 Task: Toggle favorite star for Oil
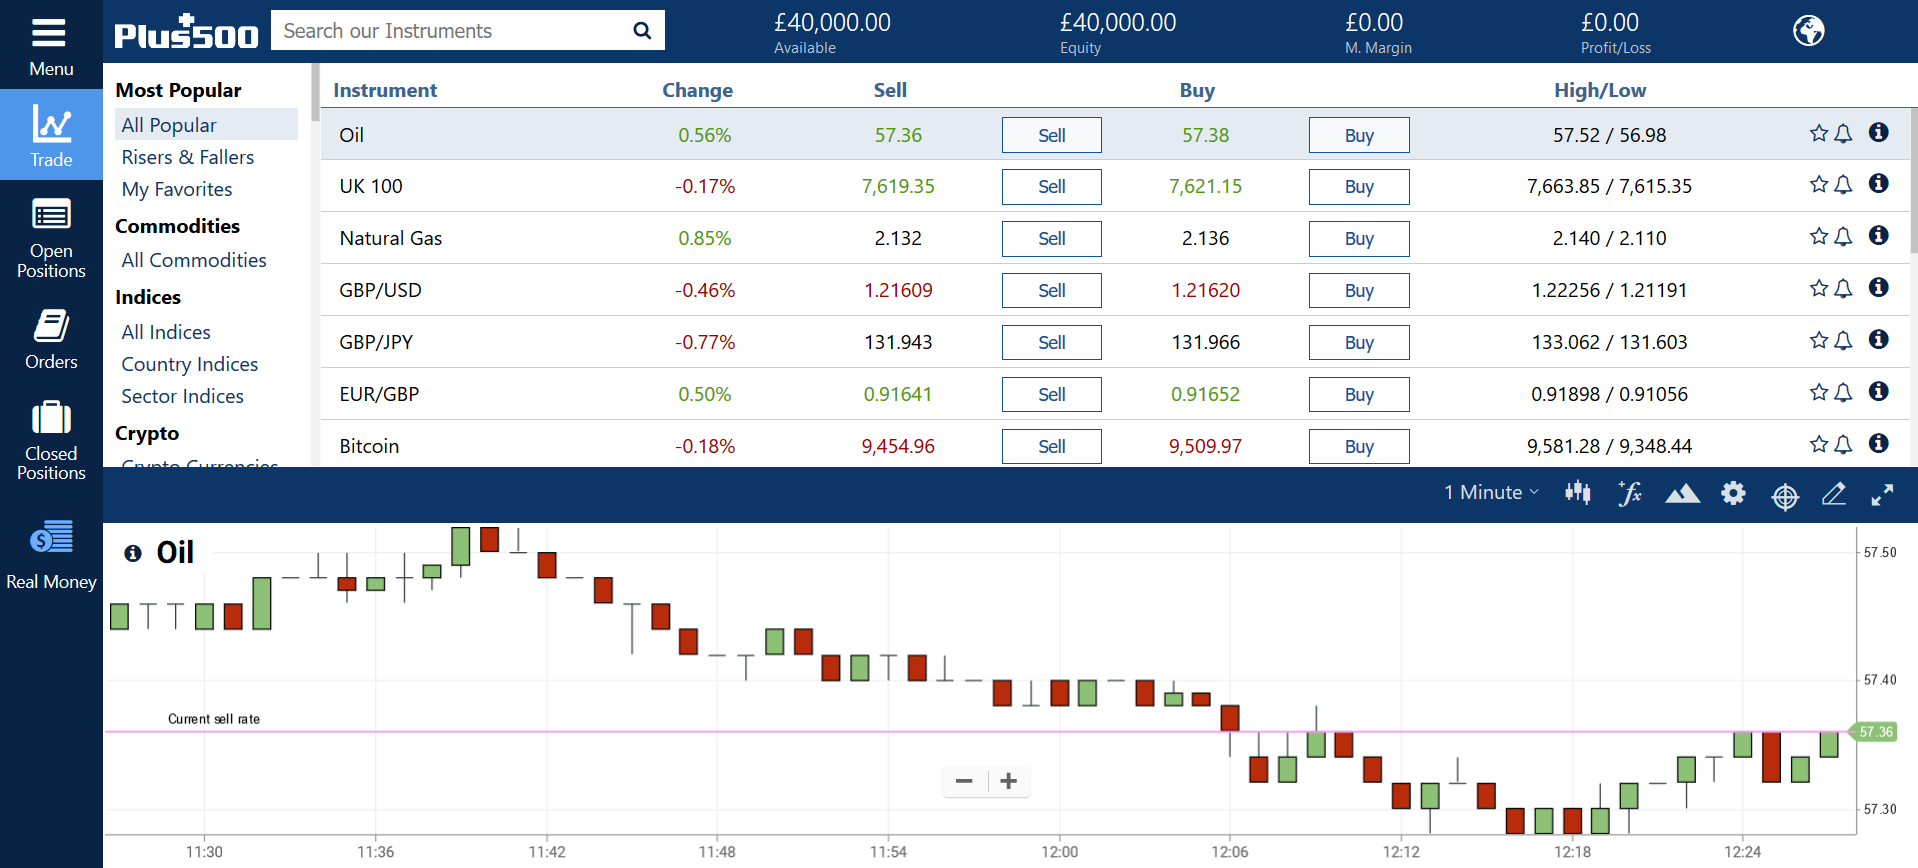1818,133
